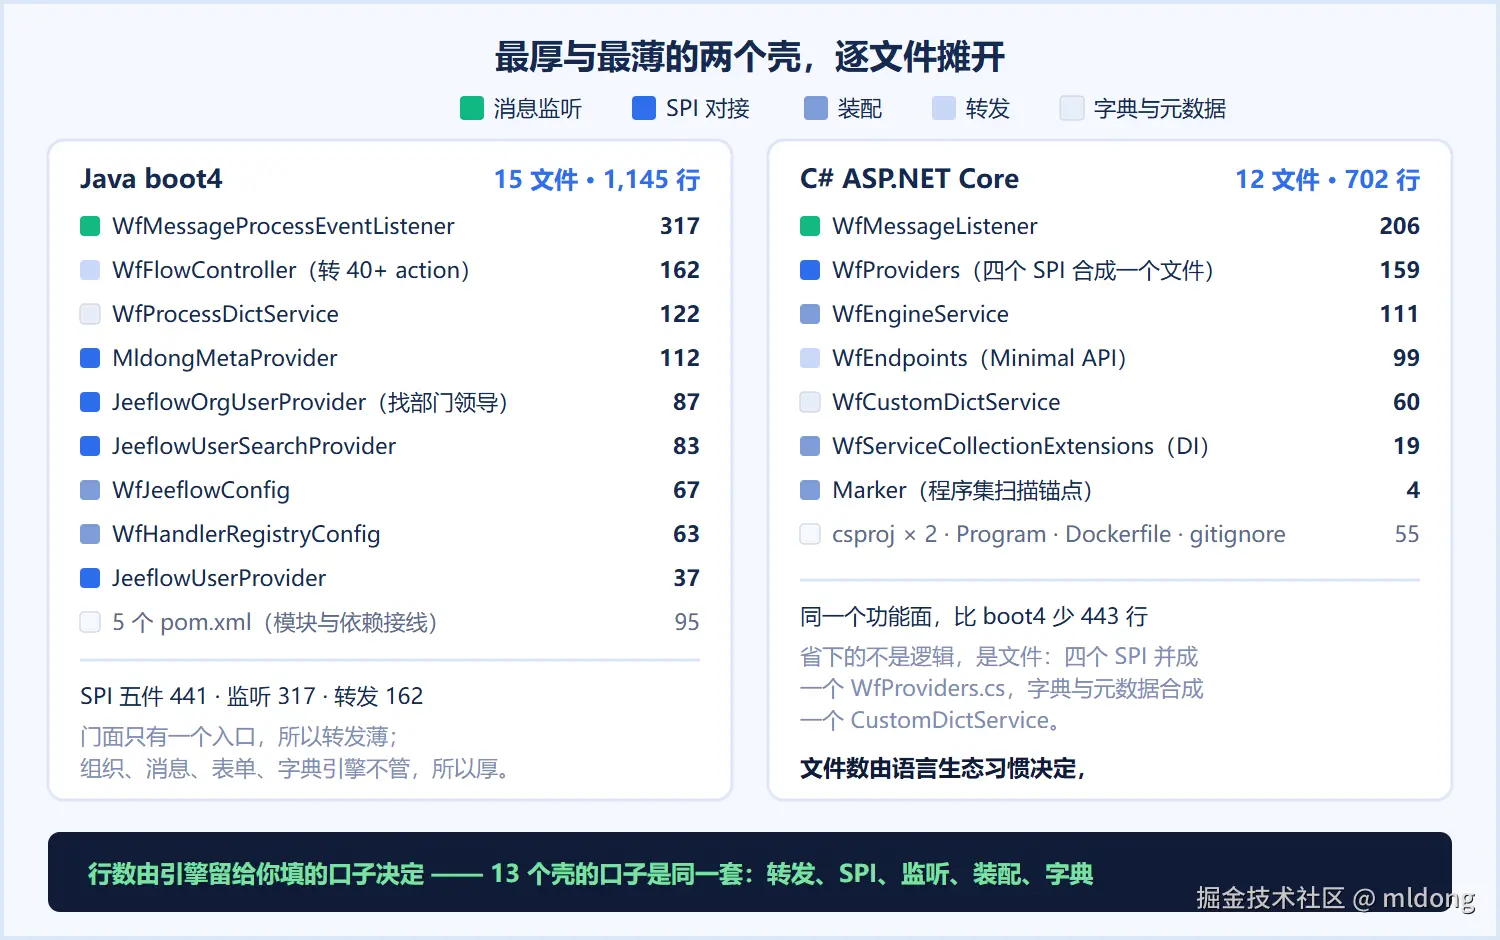
Task: Select the 转发 legend color square
Action: click(944, 108)
